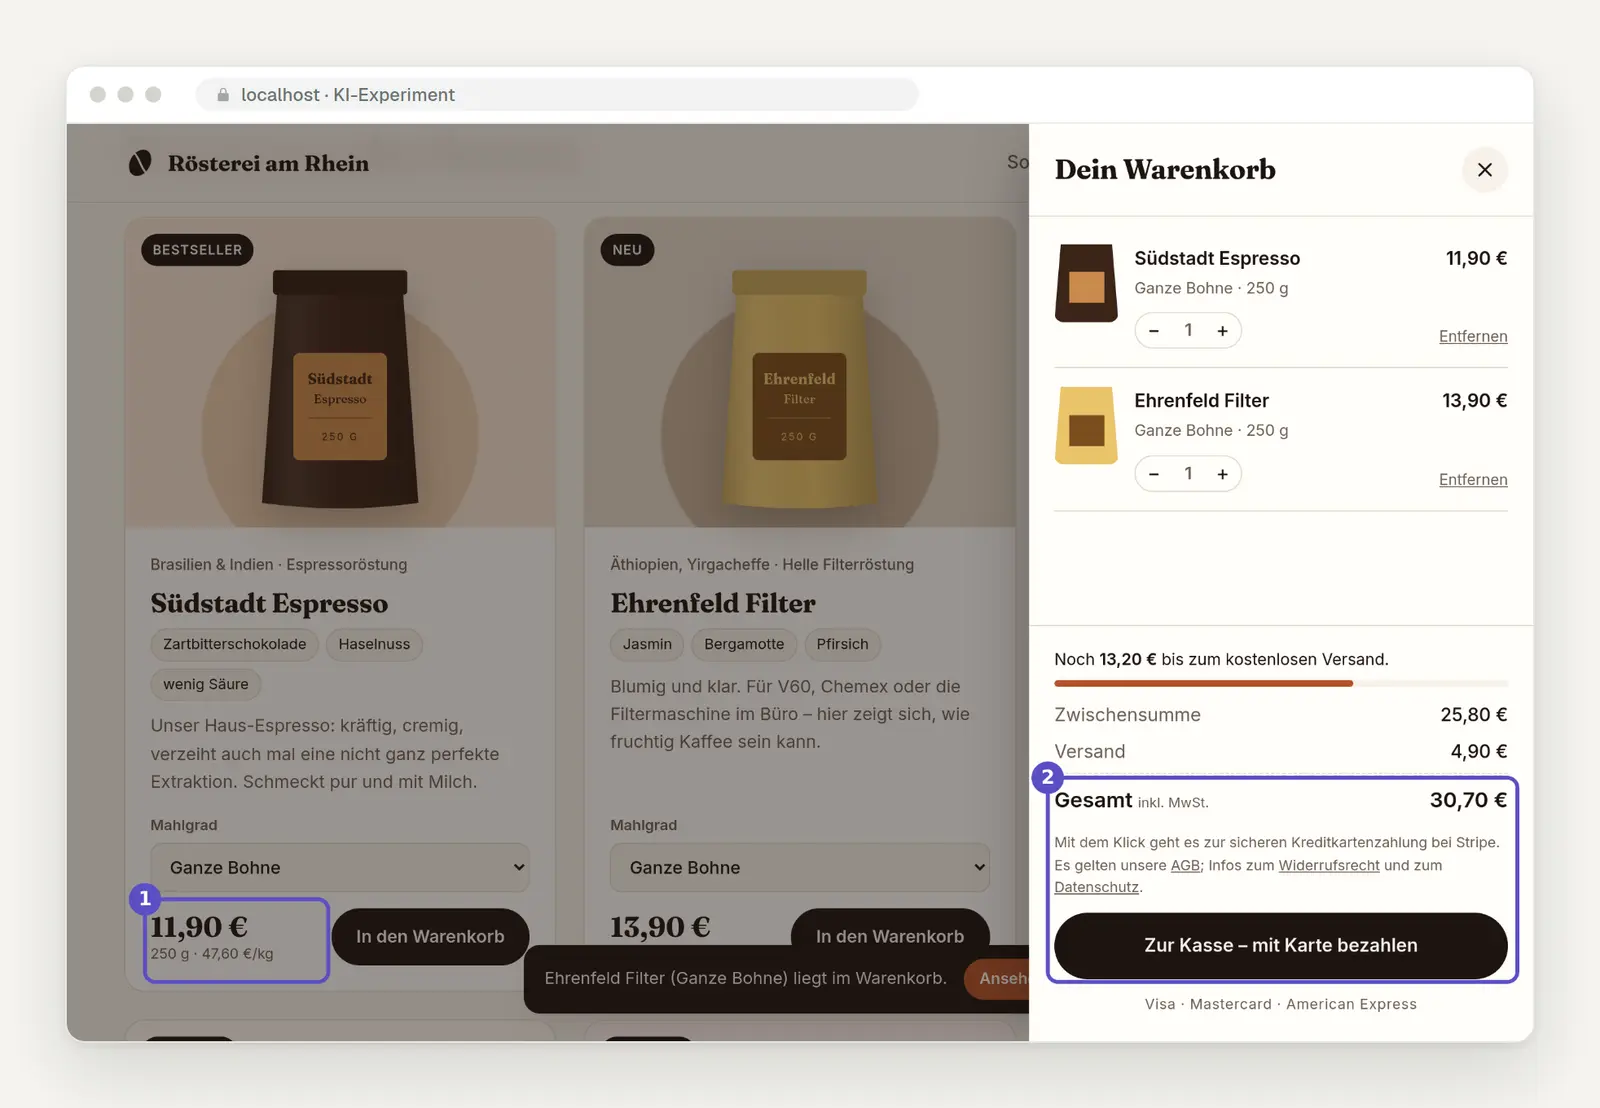Decrease Südstadt Espresso quantity with minus

(1154, 331)
